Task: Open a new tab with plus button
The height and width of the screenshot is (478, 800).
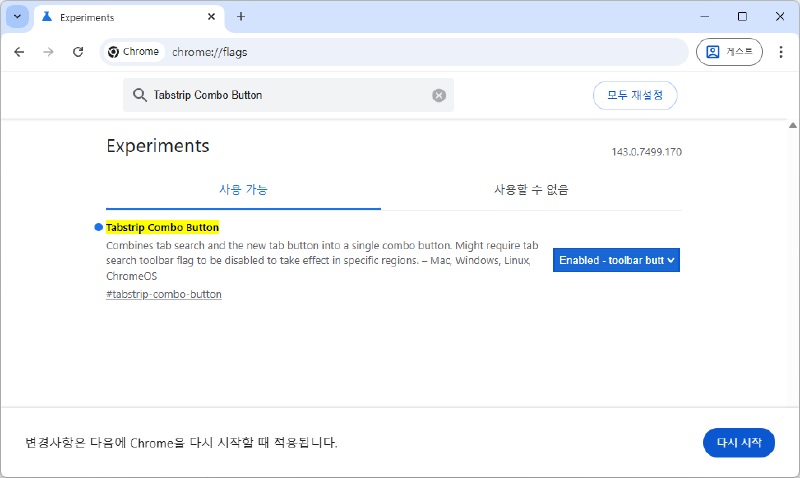Action: [x=241, y=17]
